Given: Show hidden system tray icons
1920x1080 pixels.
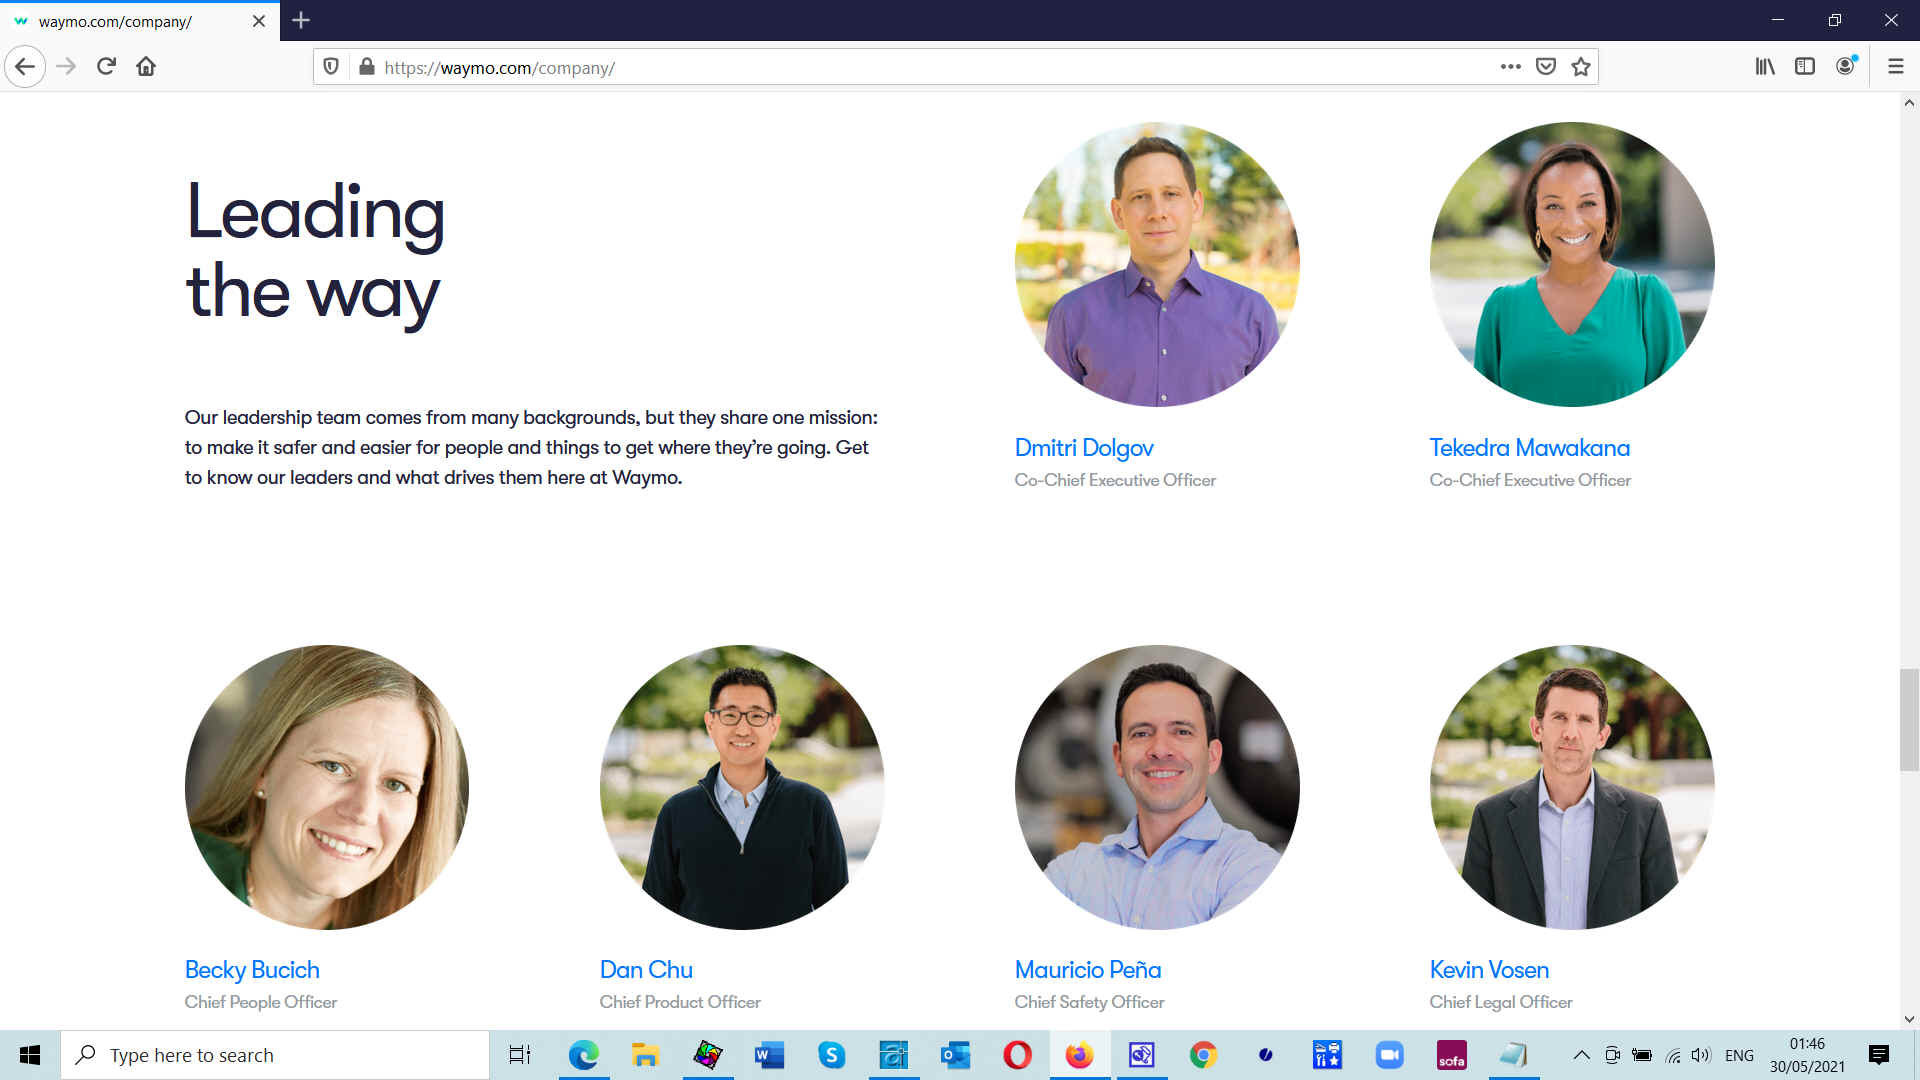Looking at the screenshot, I should [1581, 1055].
